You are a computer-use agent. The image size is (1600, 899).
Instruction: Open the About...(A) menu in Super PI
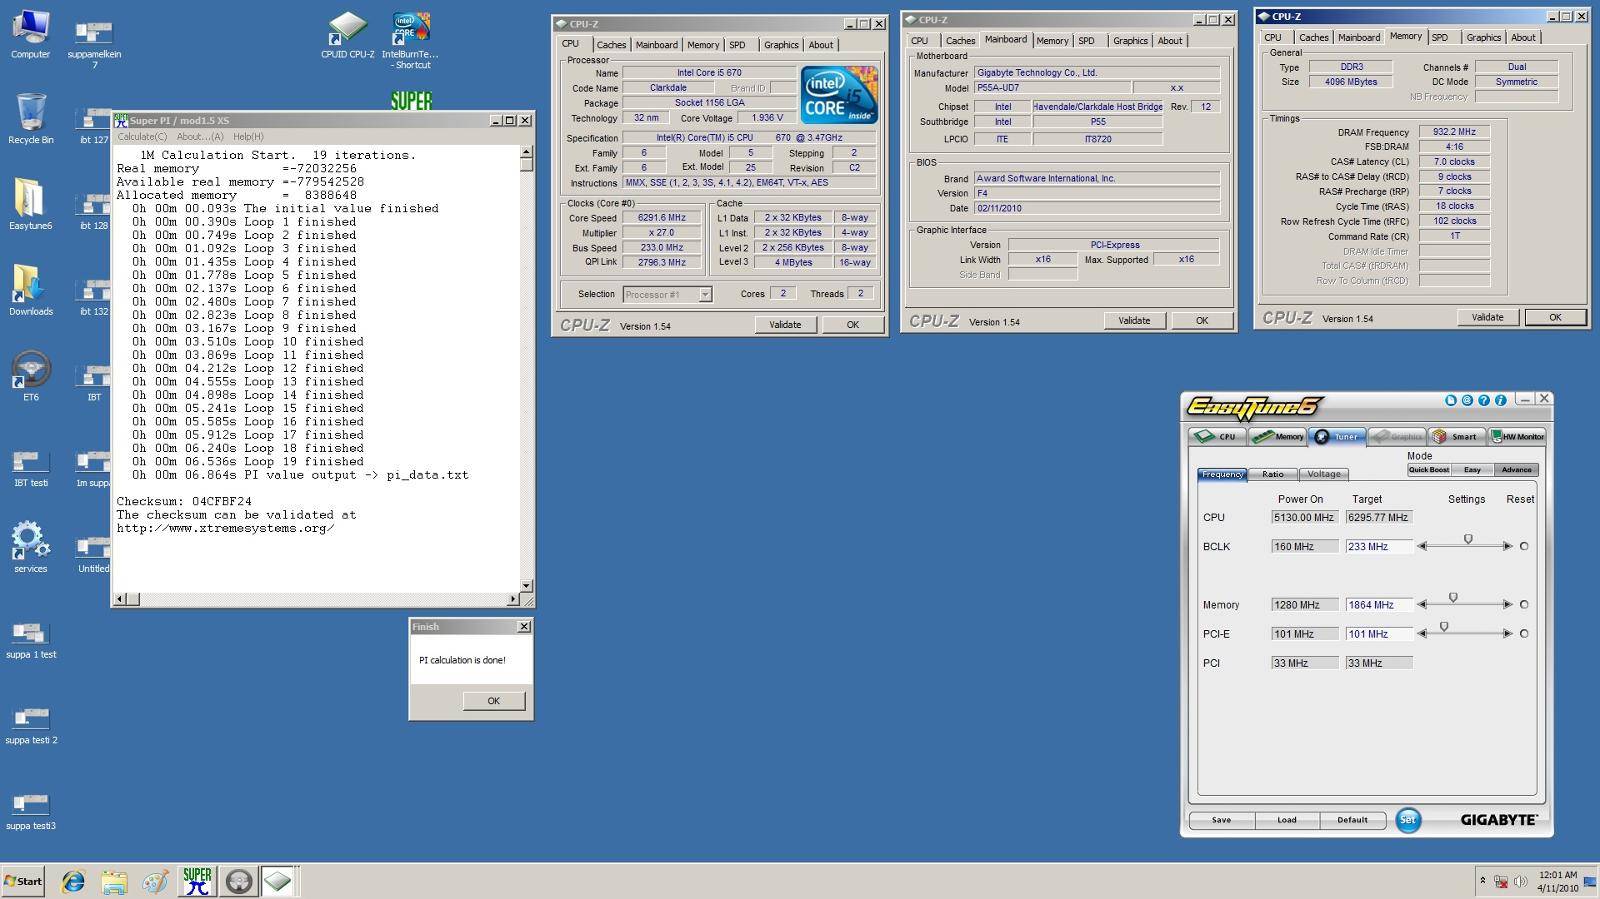point(200,136)
